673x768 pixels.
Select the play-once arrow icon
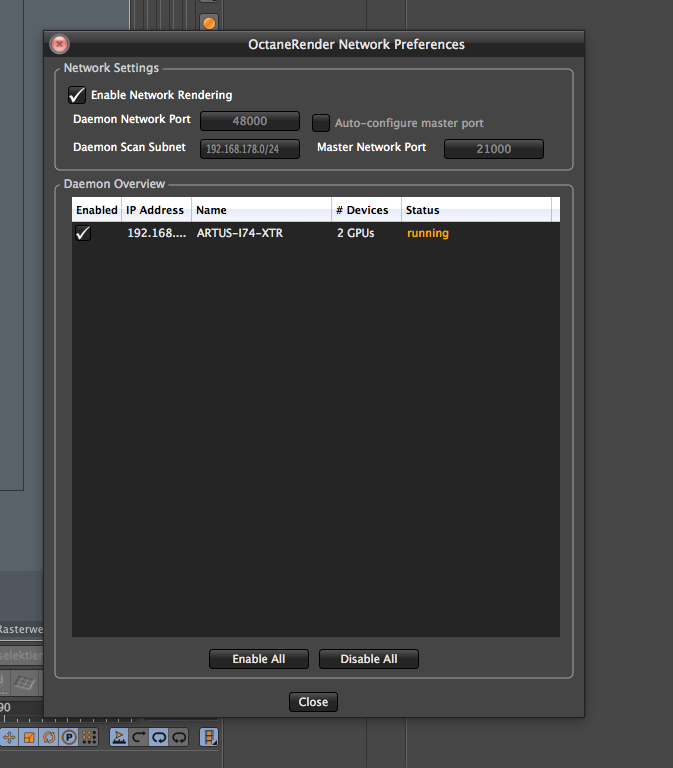pyautogui.click(x=139, y=737)
